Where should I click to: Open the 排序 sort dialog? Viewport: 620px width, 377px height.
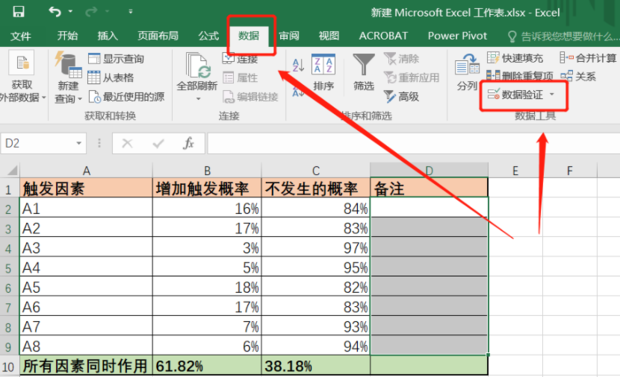(323, 72)
